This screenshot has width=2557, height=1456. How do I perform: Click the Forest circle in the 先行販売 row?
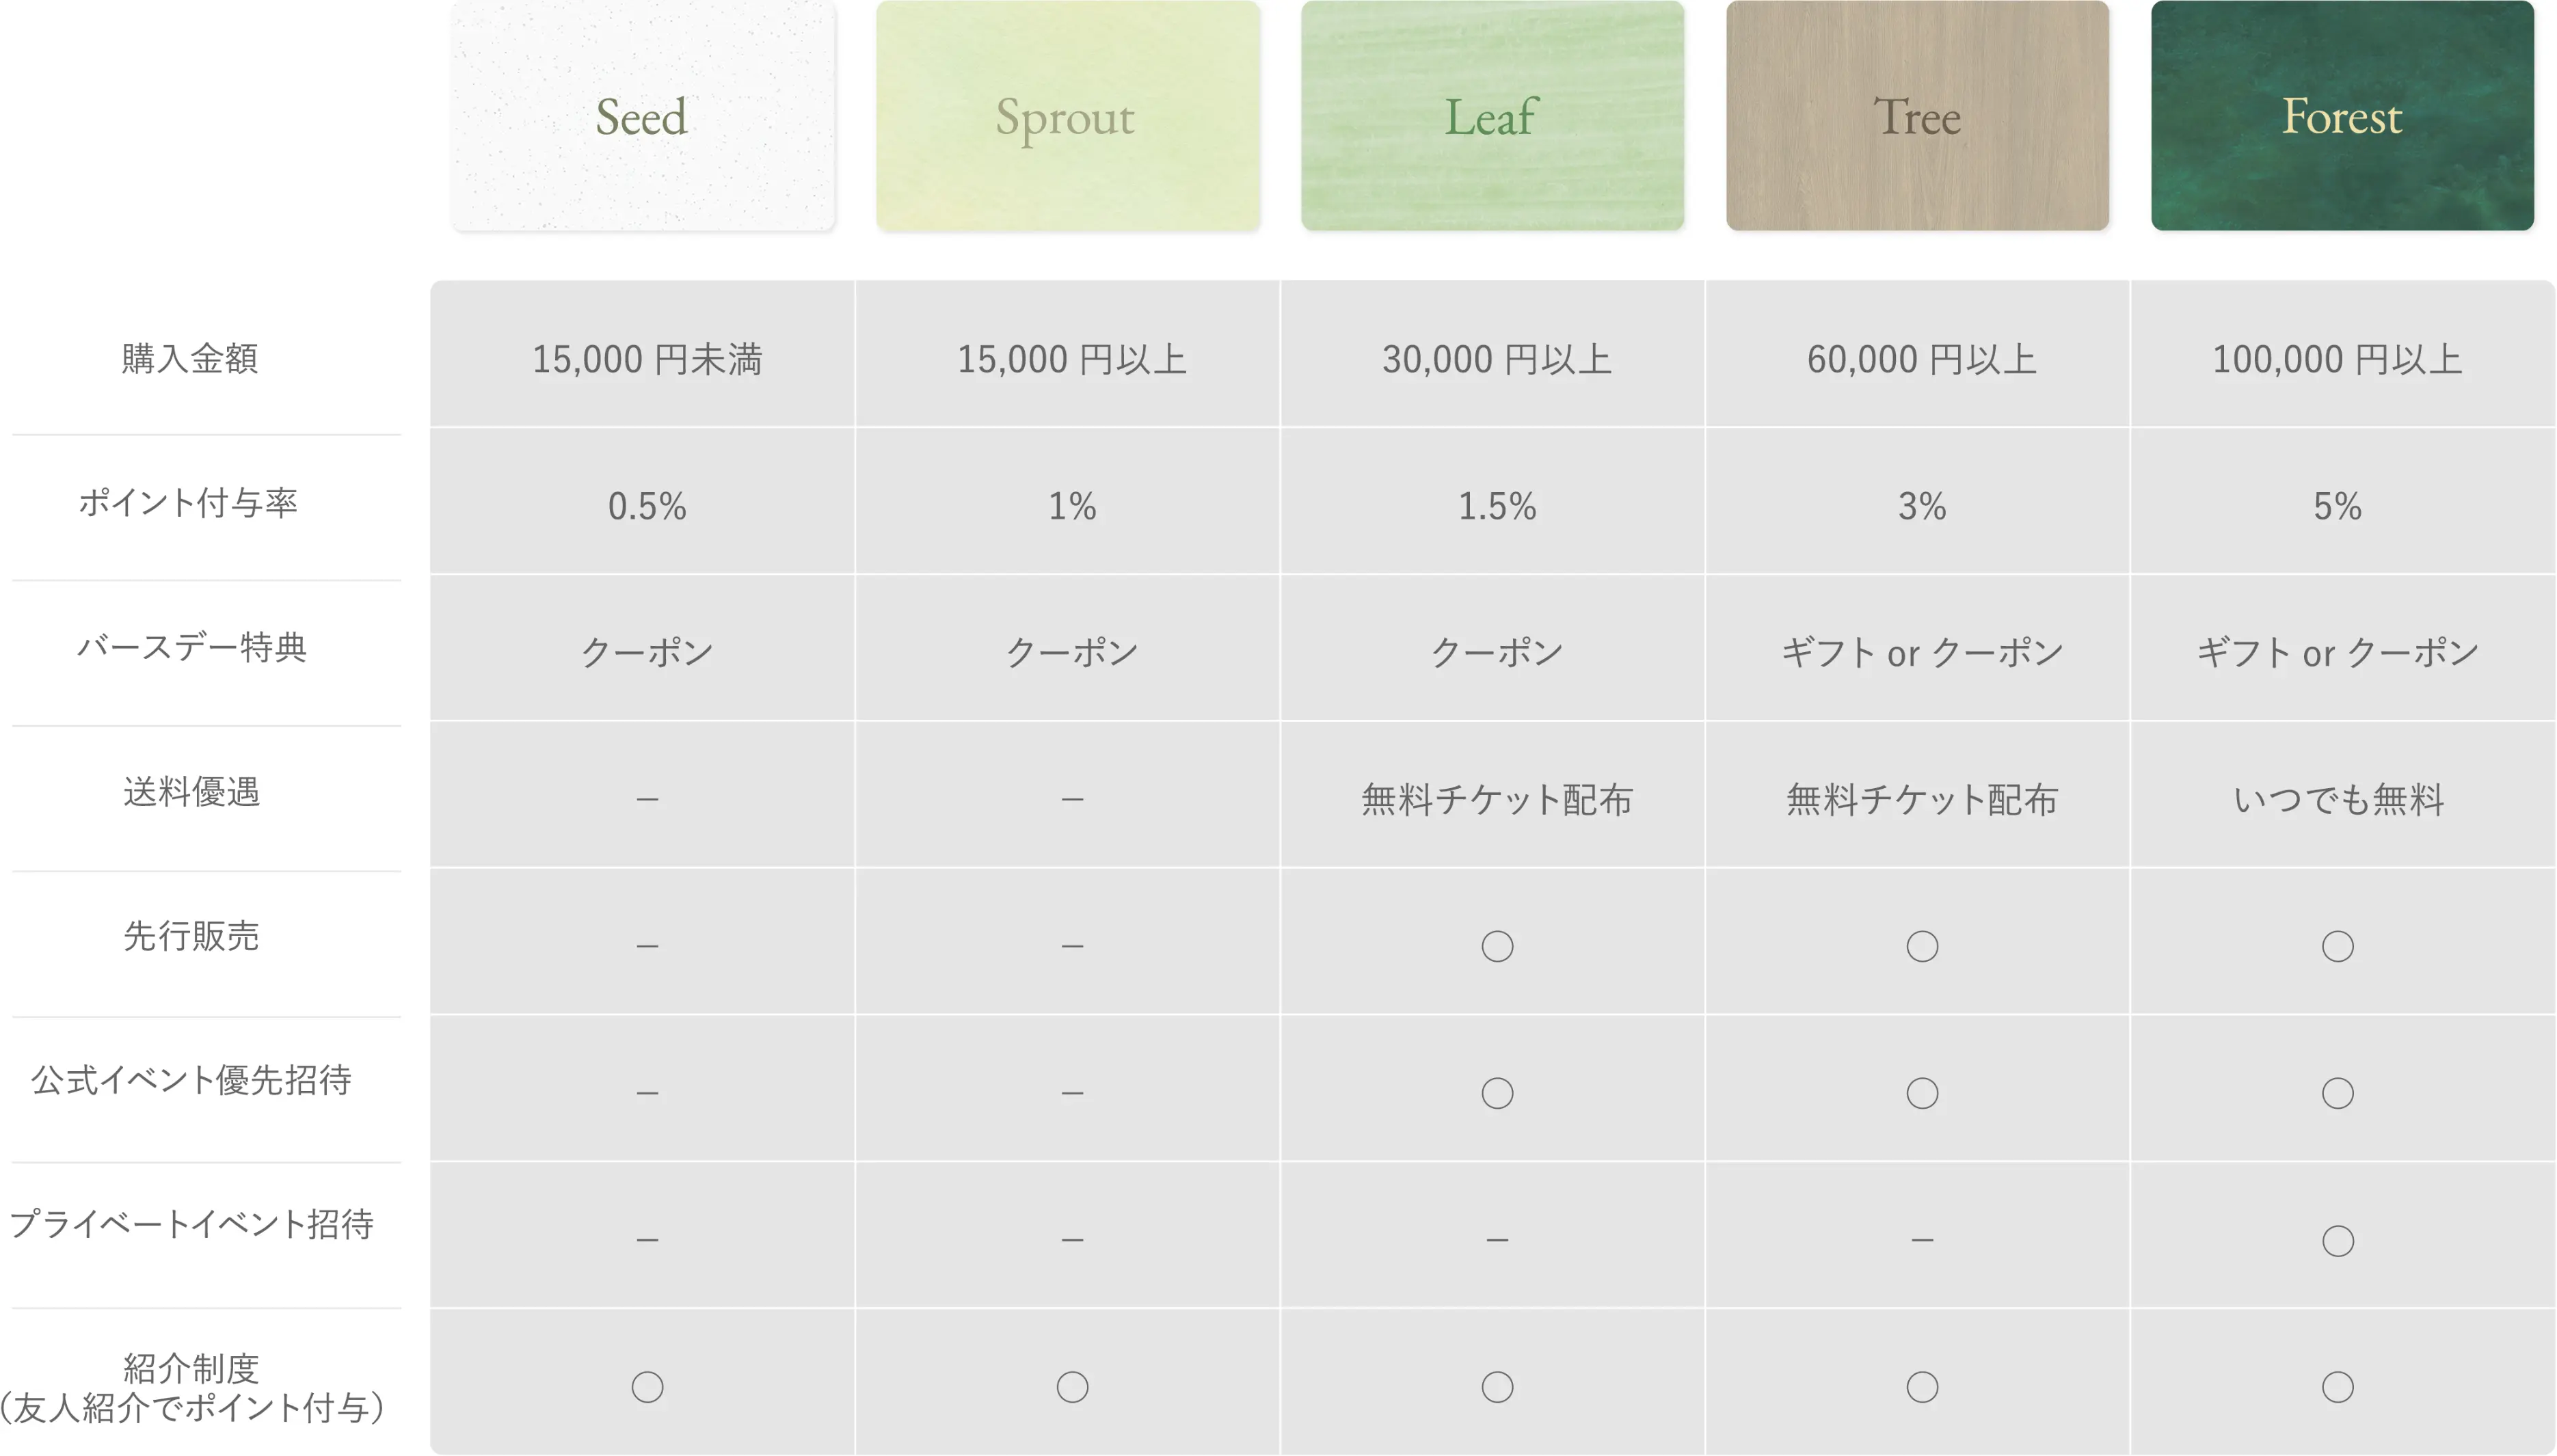click(2337, 946)
